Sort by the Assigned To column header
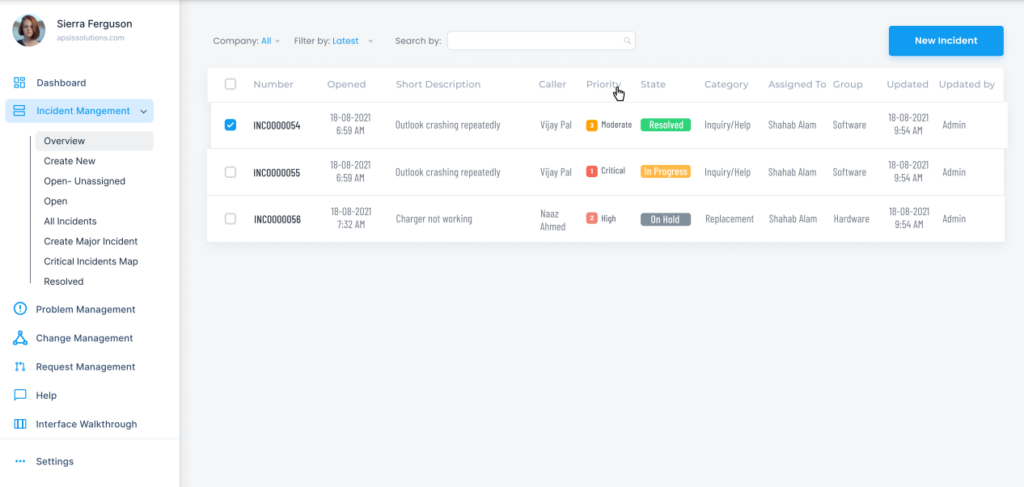This screenshot has width=1024, height=487. pyautogui.click(x=797, y=84)
